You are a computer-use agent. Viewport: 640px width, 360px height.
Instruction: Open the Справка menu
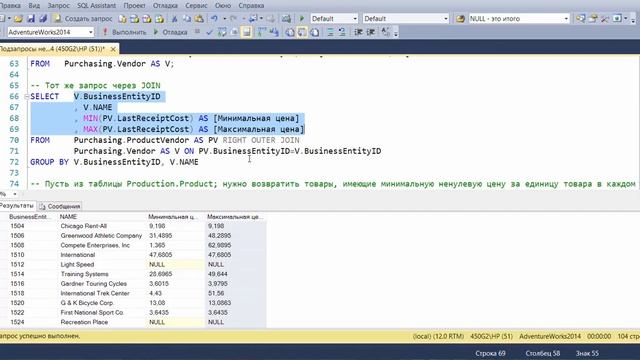coord(251,6)
